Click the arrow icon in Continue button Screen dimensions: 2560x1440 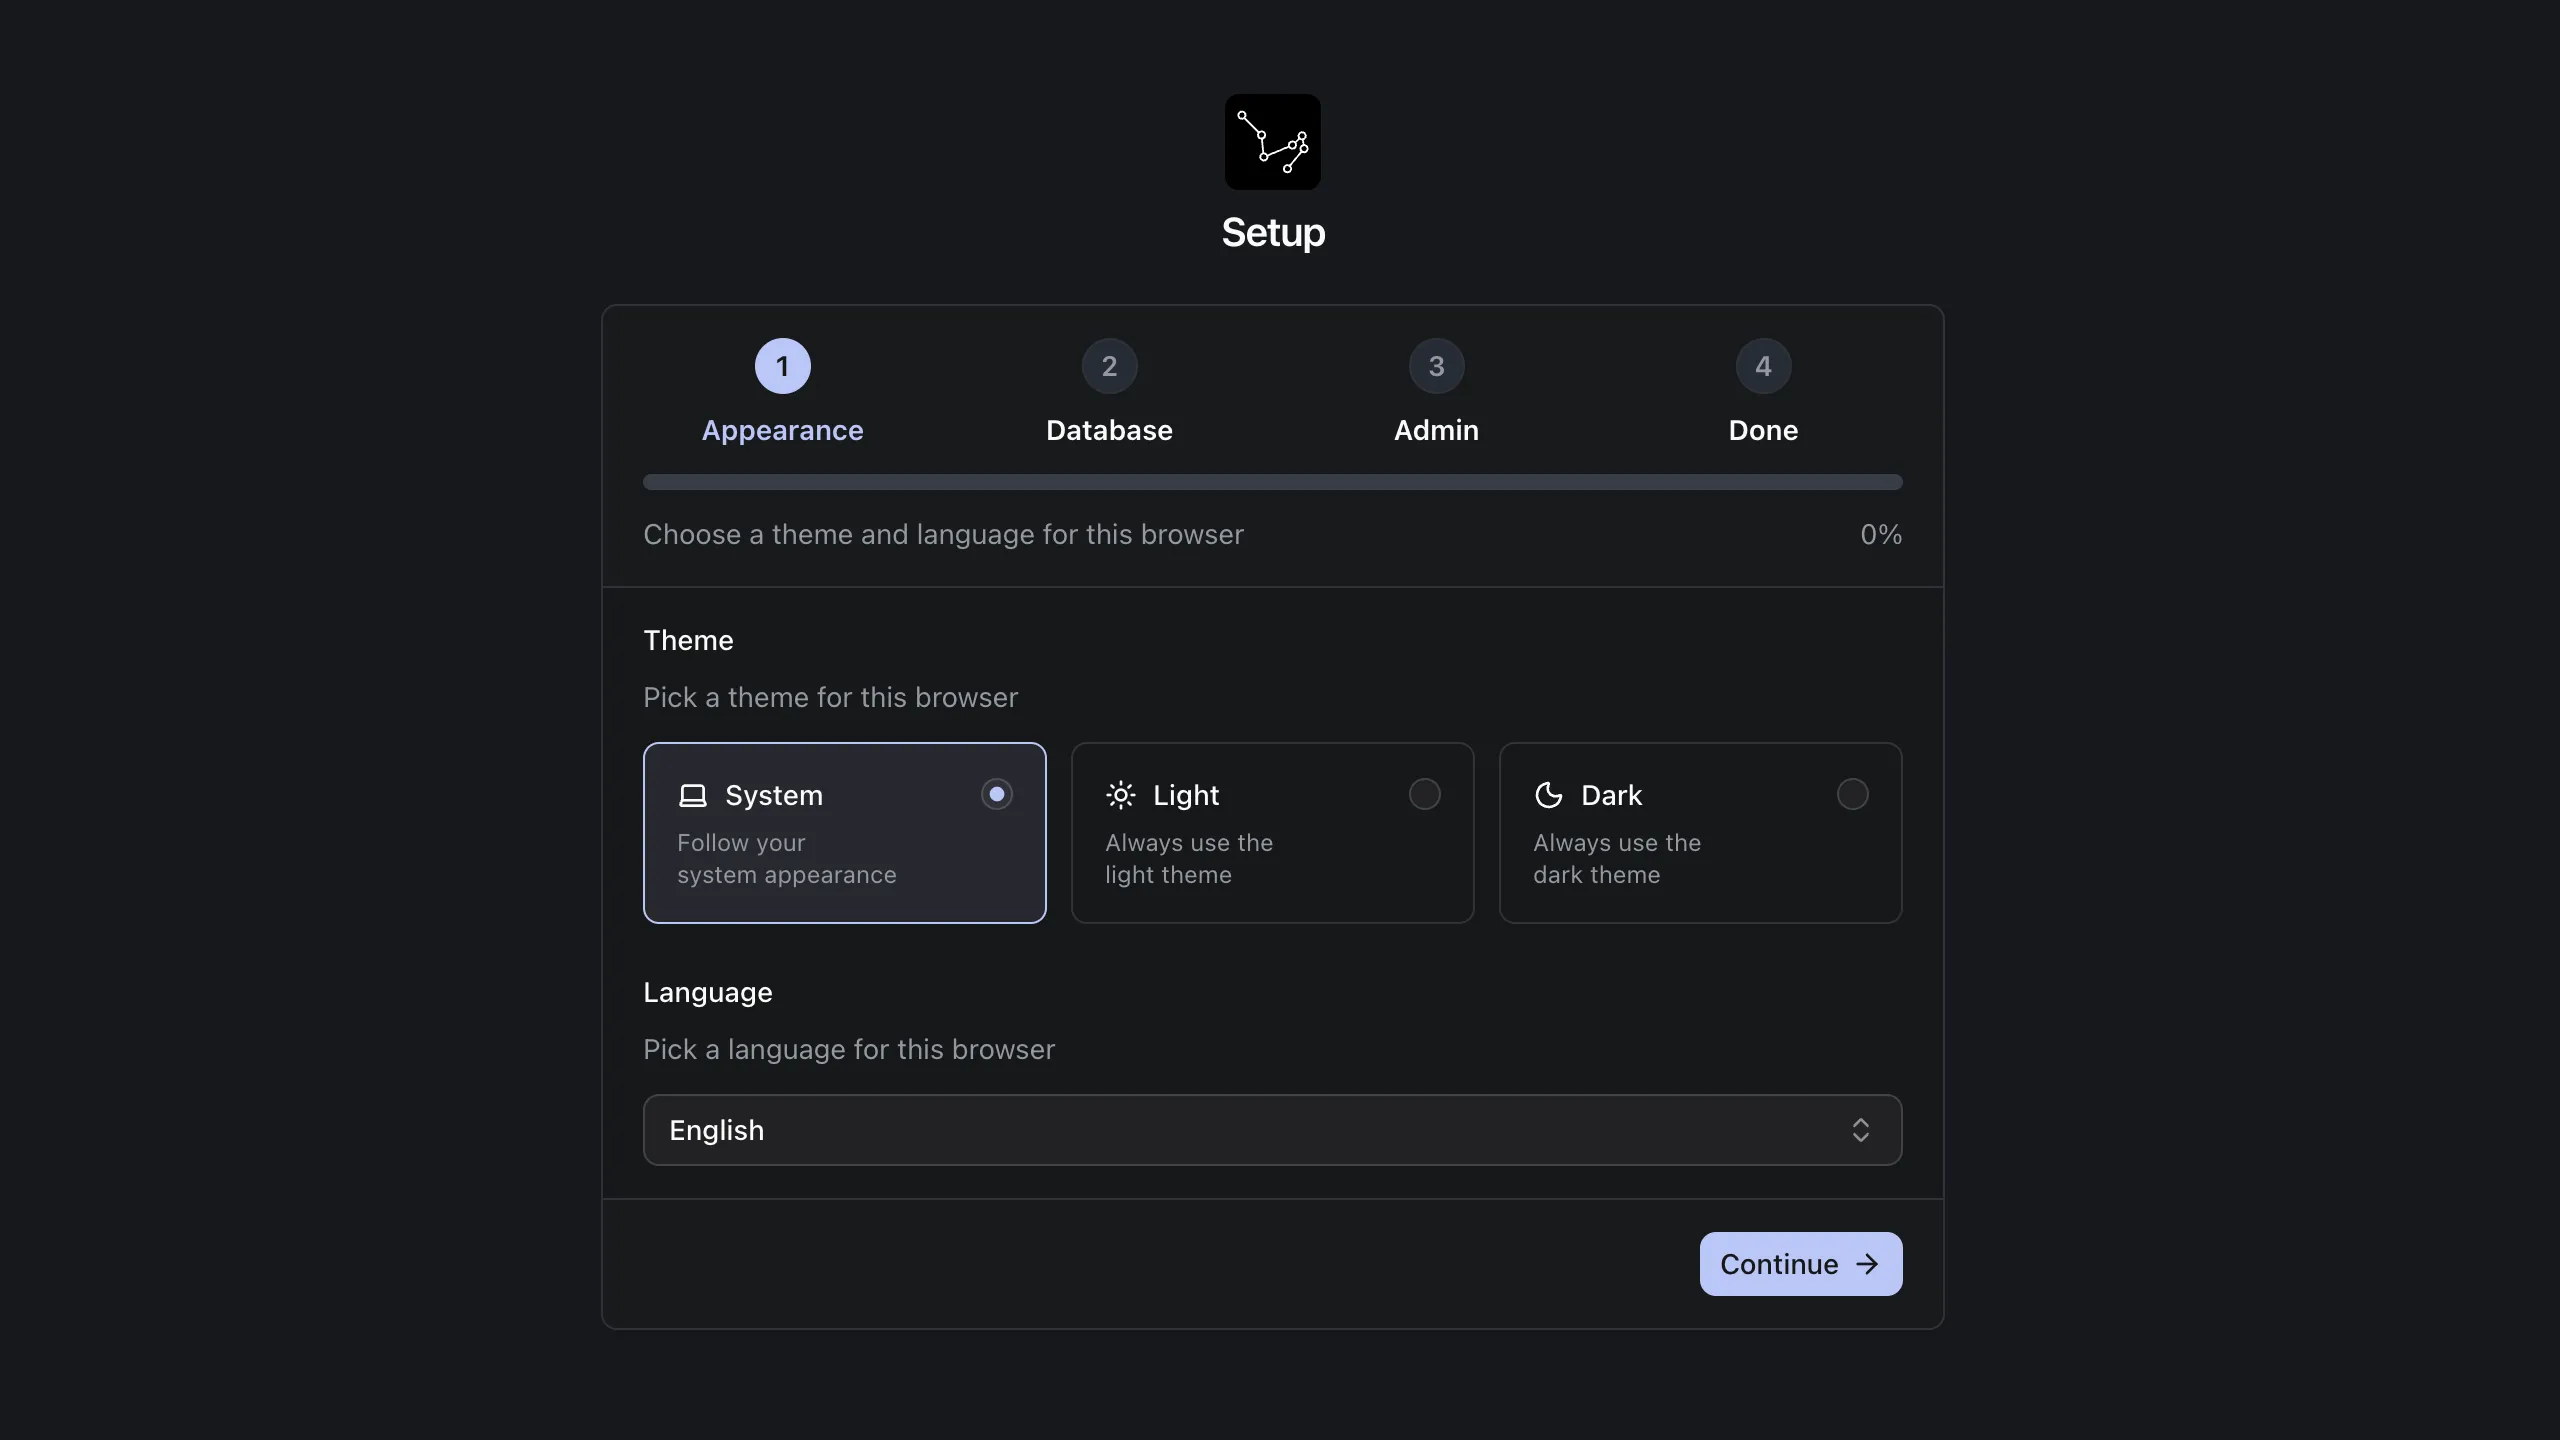click(1867, 1264)
